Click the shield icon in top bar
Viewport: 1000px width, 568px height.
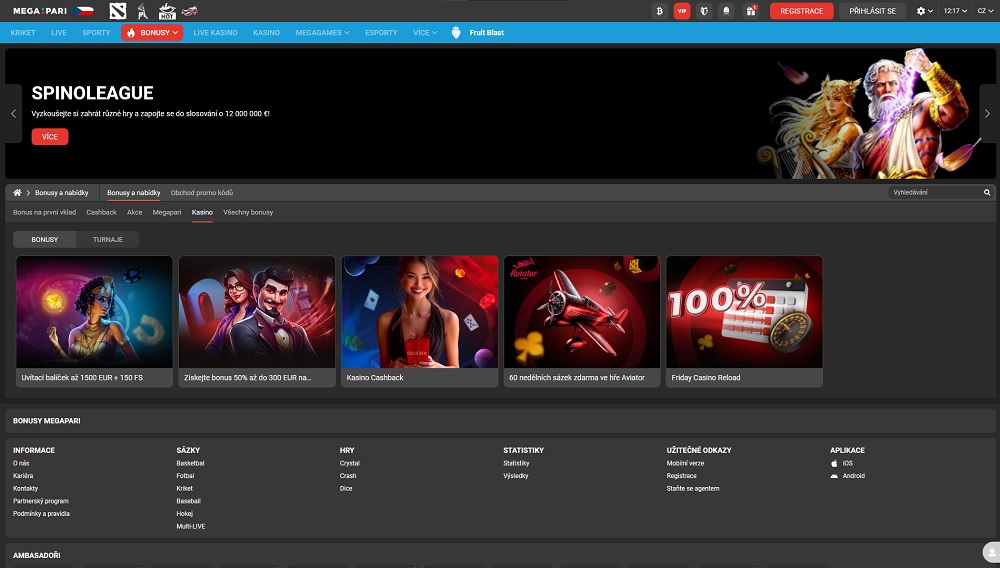704,11
